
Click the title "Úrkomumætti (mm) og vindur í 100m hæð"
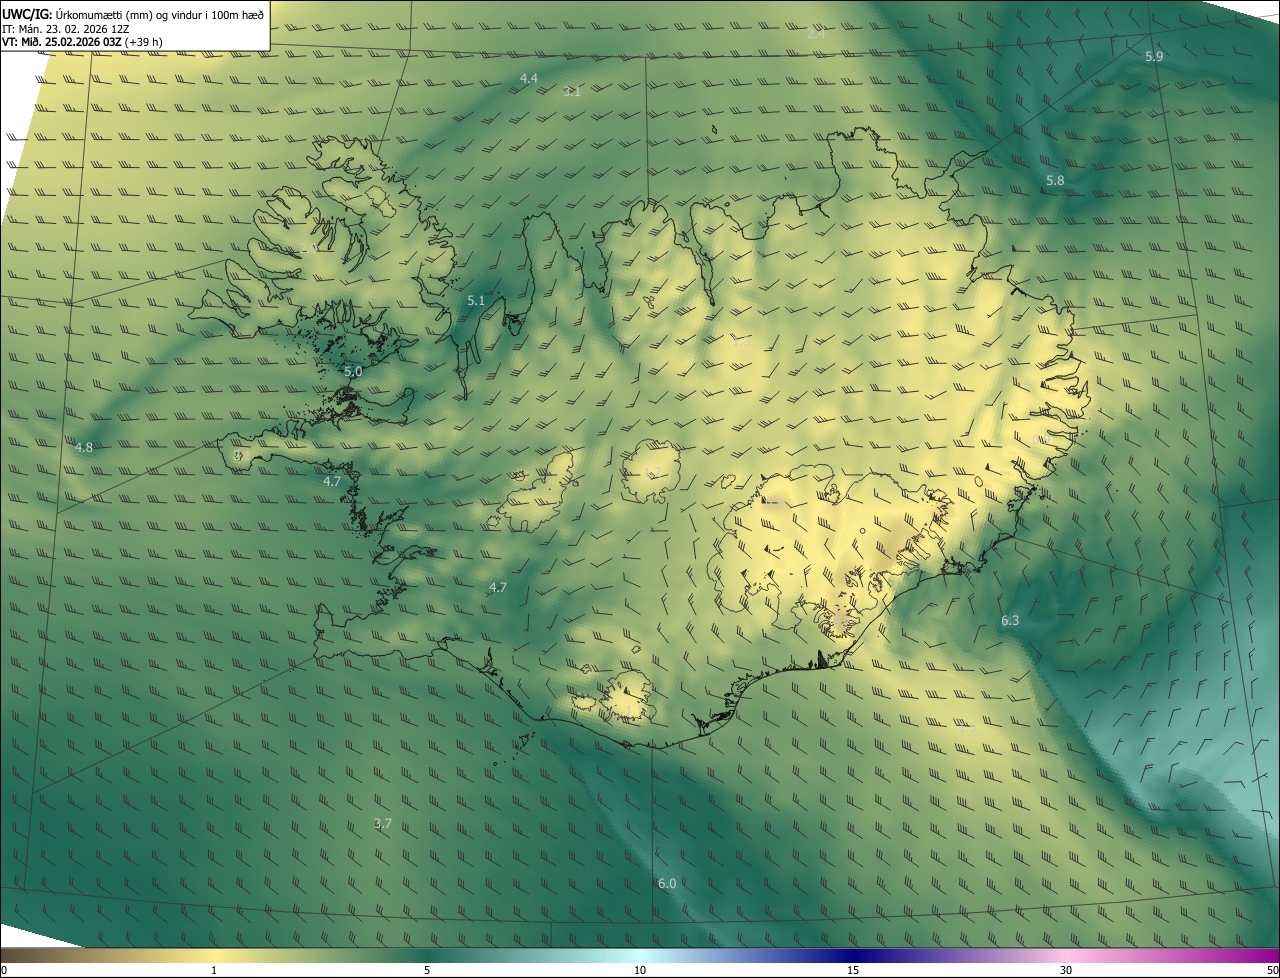click(159, 13)
